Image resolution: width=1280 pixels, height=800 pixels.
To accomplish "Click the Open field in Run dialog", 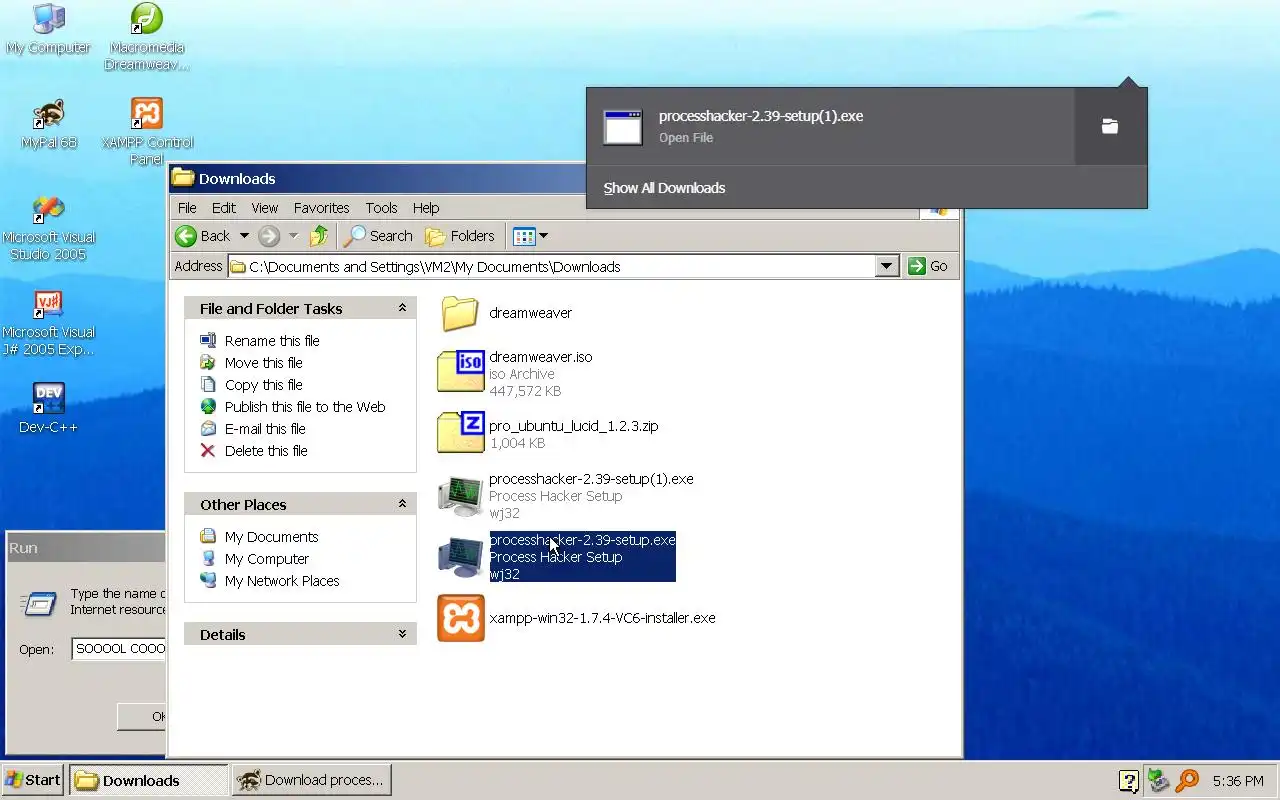I will click(x=119, y=649).
